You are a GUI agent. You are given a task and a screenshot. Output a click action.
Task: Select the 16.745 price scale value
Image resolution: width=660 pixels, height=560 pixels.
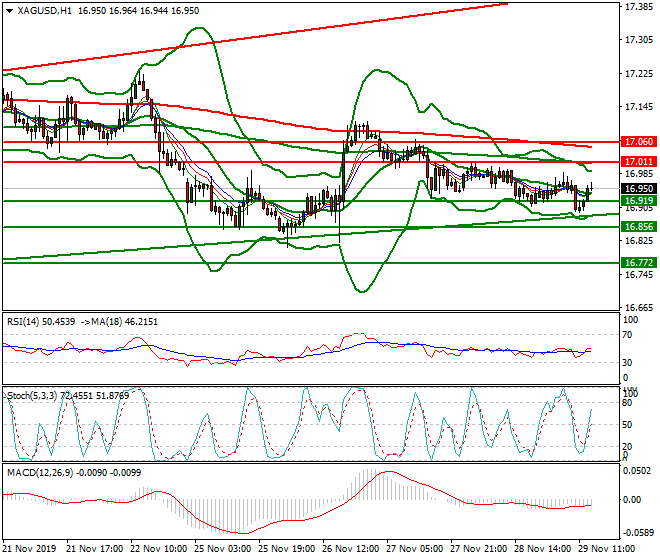click(x=639, y=275)
